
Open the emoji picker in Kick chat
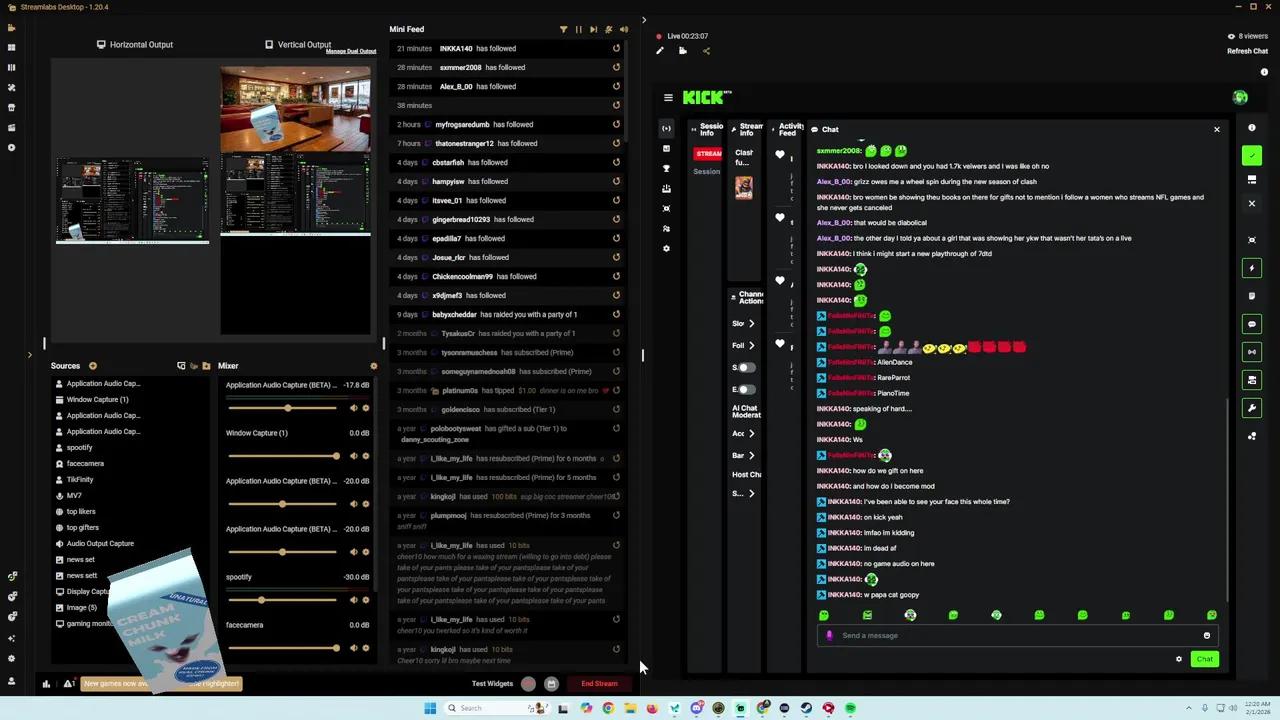[1206, 635]
